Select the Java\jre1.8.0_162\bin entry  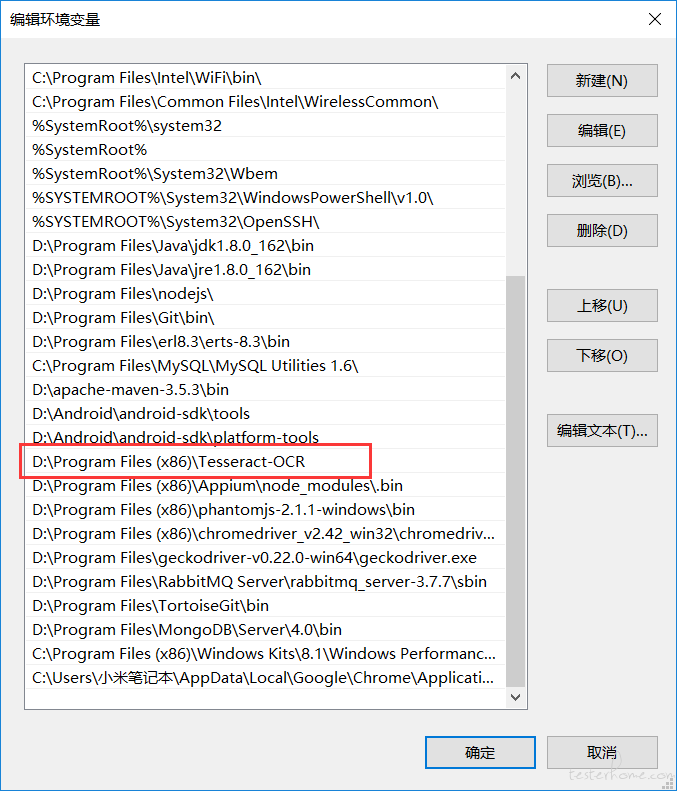265,269
